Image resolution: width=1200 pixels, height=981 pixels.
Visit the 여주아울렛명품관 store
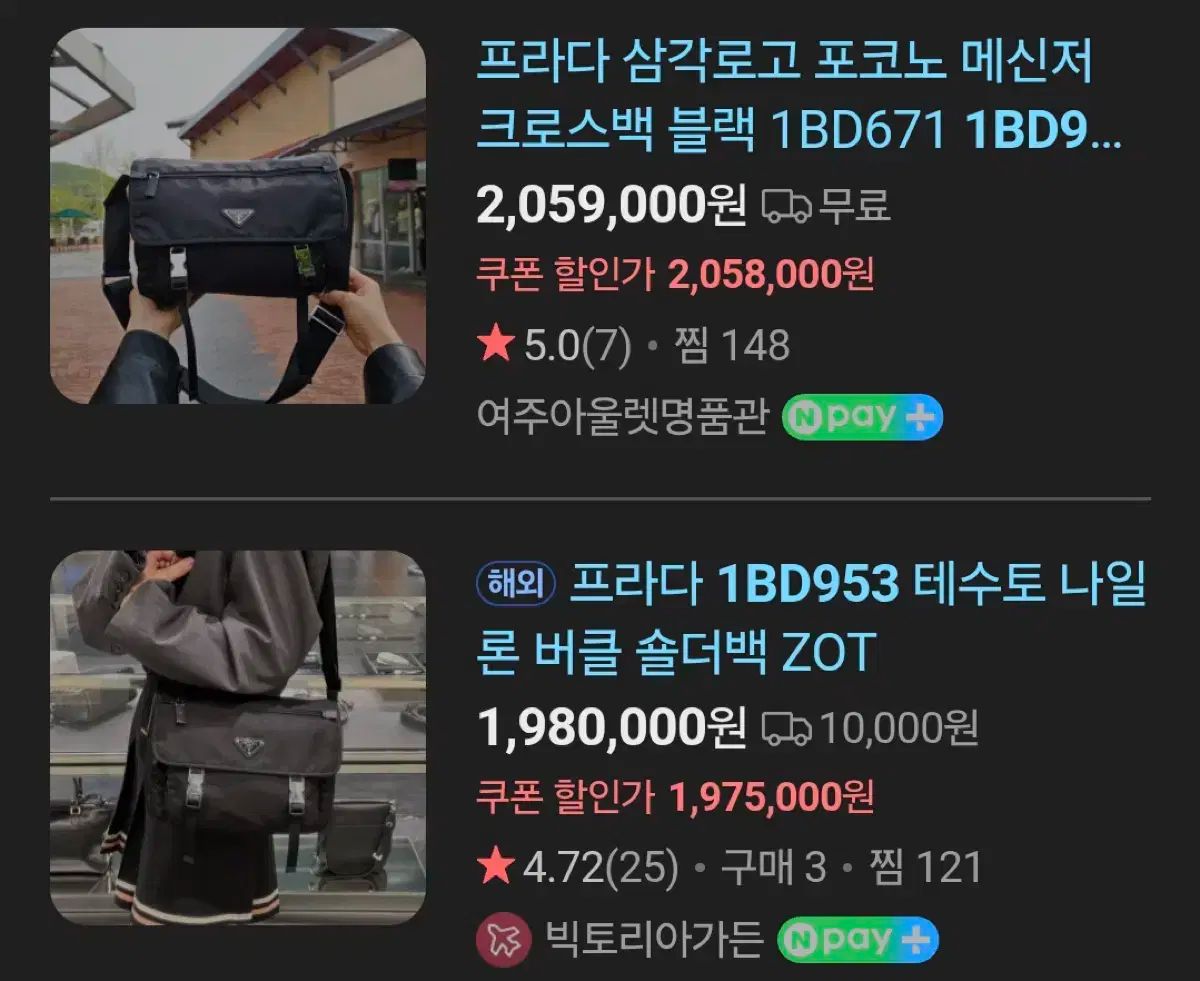click(622, 418)
